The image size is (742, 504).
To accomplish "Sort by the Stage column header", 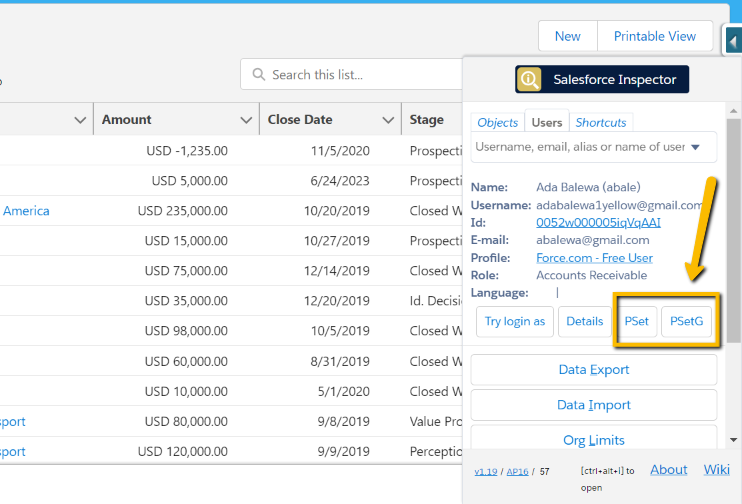I will pos(426,120).
